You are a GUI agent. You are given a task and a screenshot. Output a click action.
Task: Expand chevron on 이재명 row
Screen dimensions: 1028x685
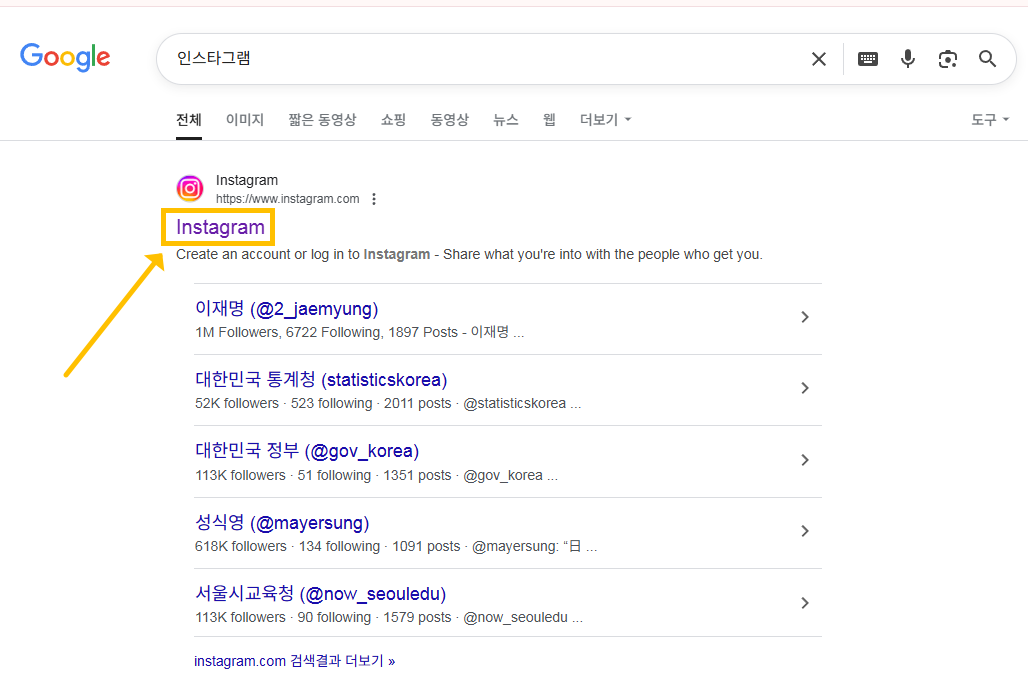click(804, 317)
